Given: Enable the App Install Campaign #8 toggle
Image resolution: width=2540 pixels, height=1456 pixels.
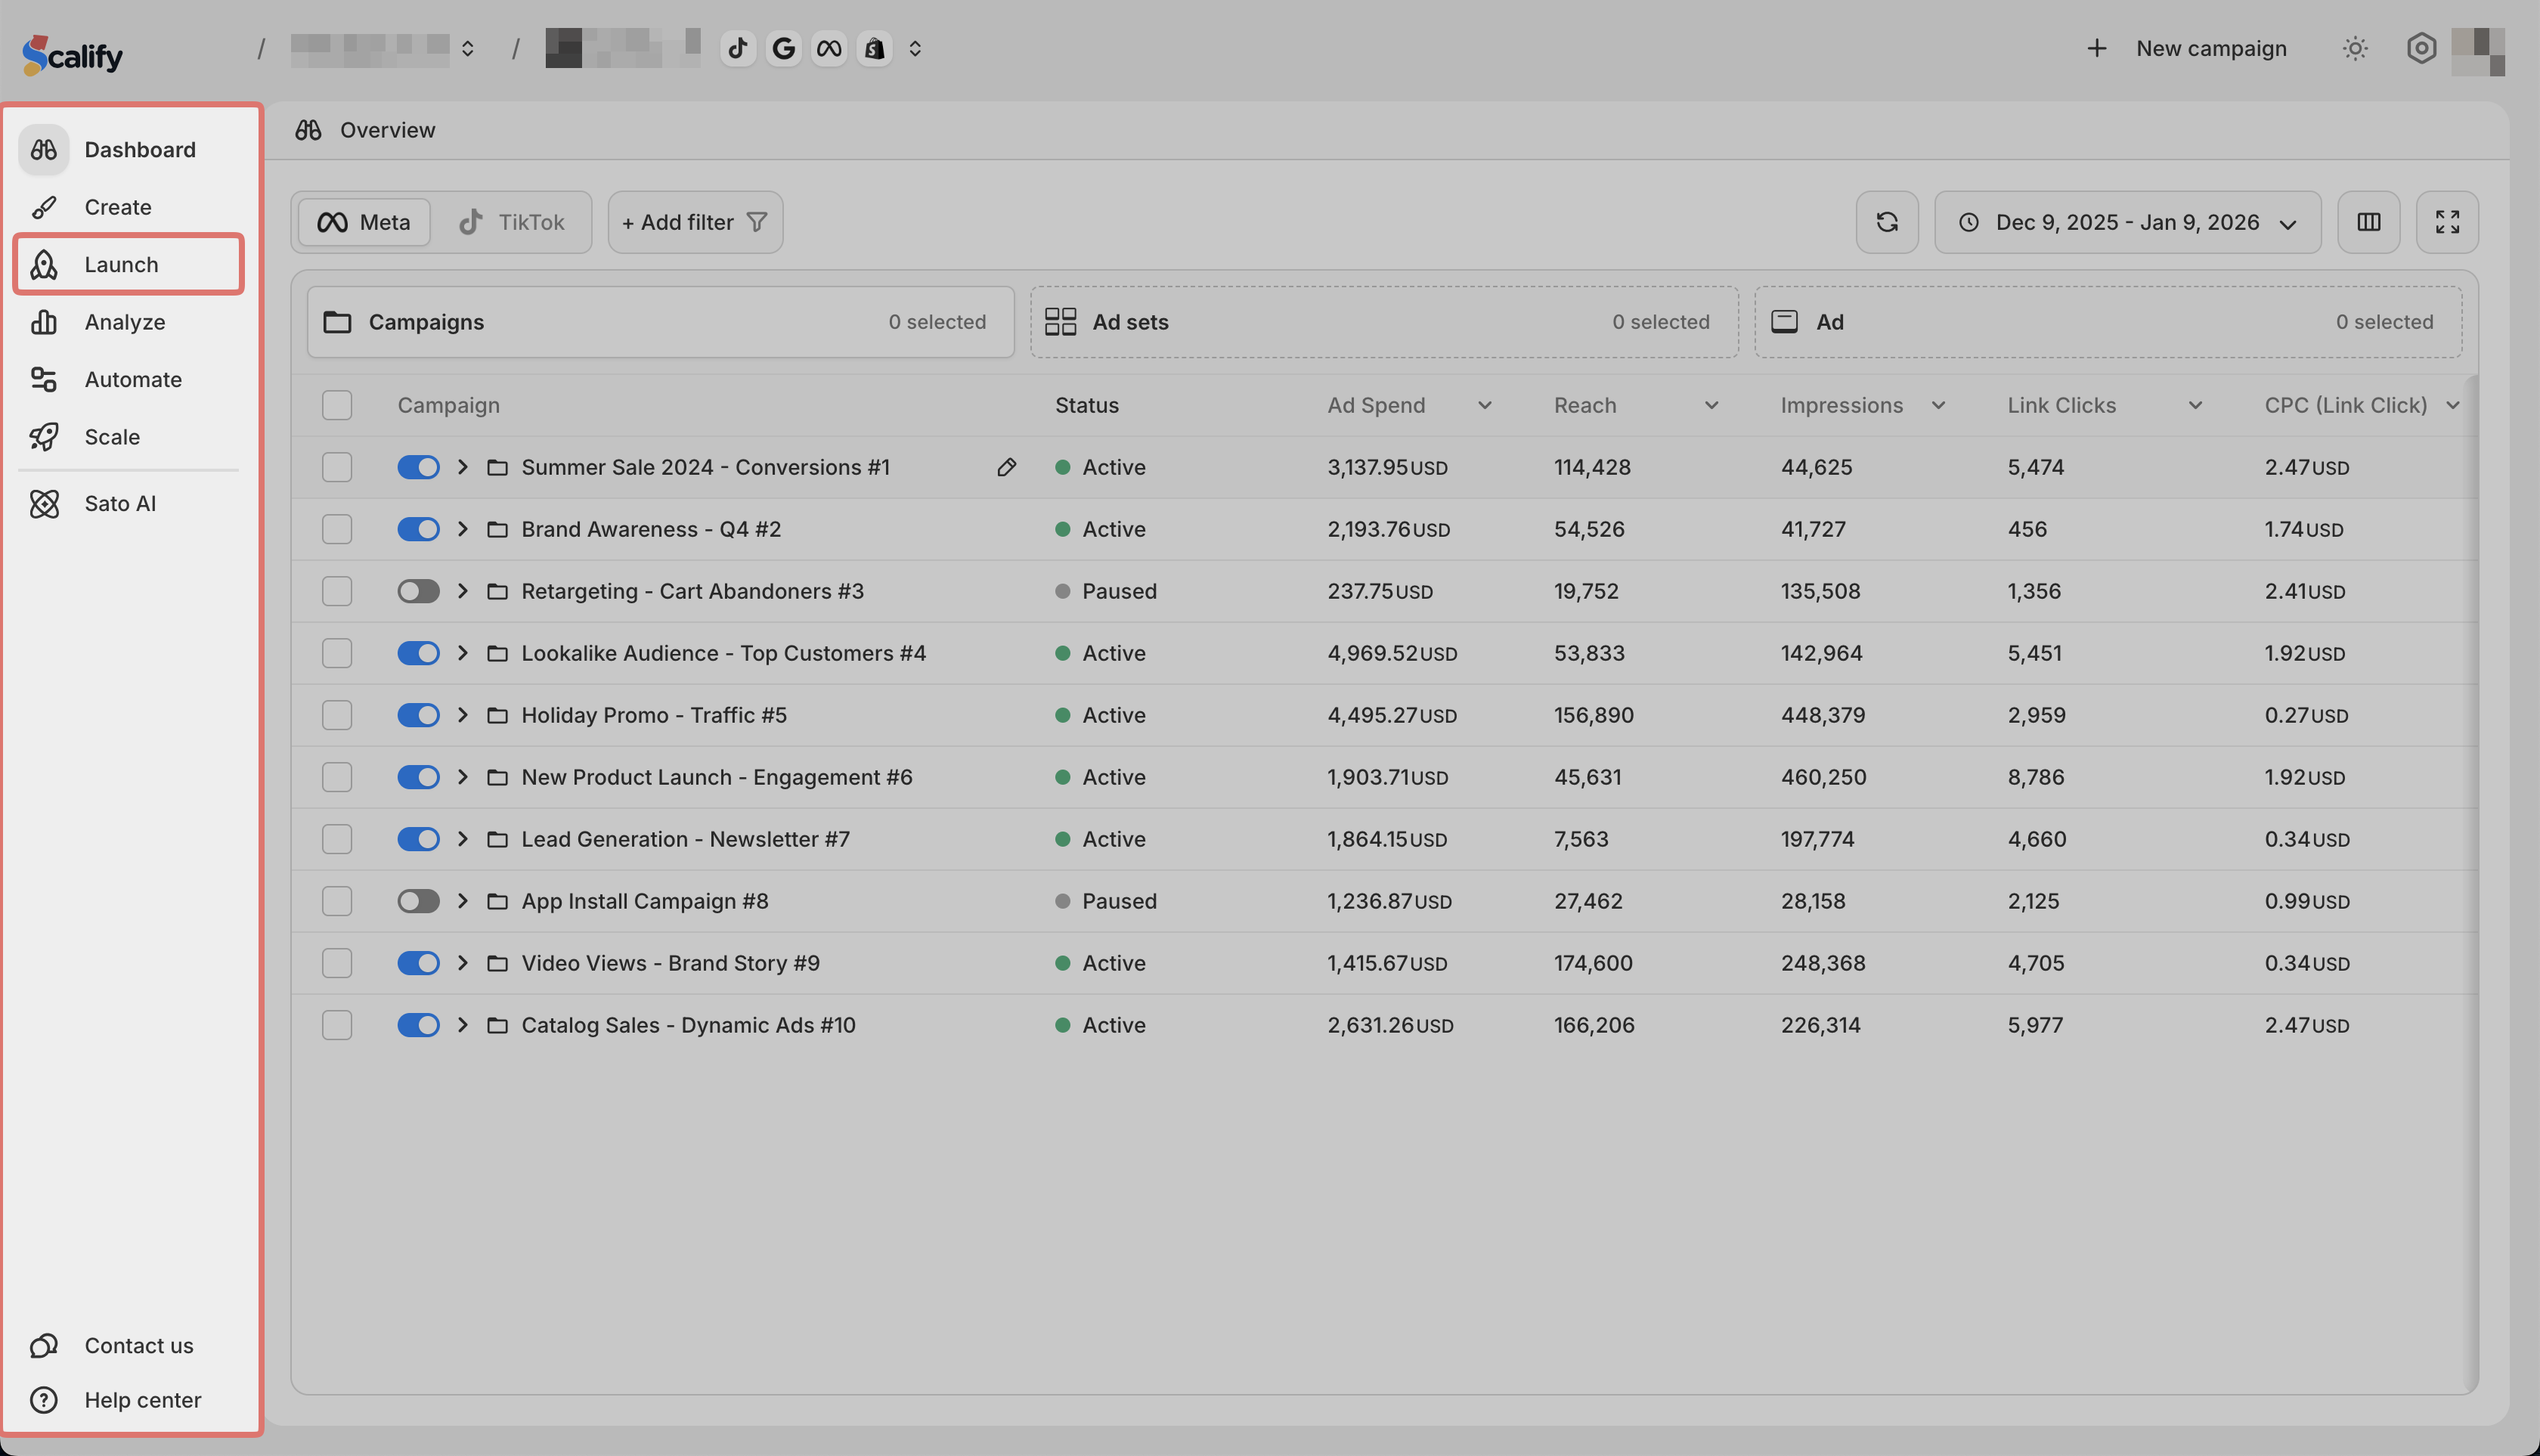Looking at the screenshot, I should coord(418,901).
